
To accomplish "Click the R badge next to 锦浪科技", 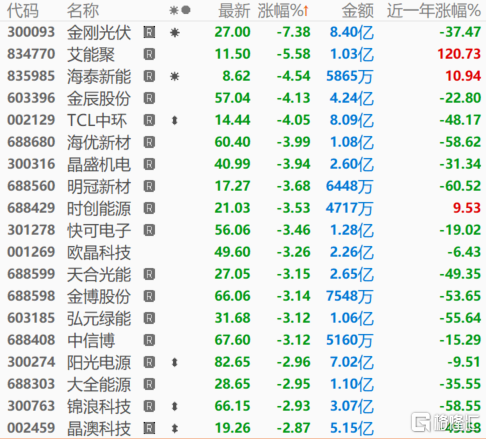I will click(149, 406).
